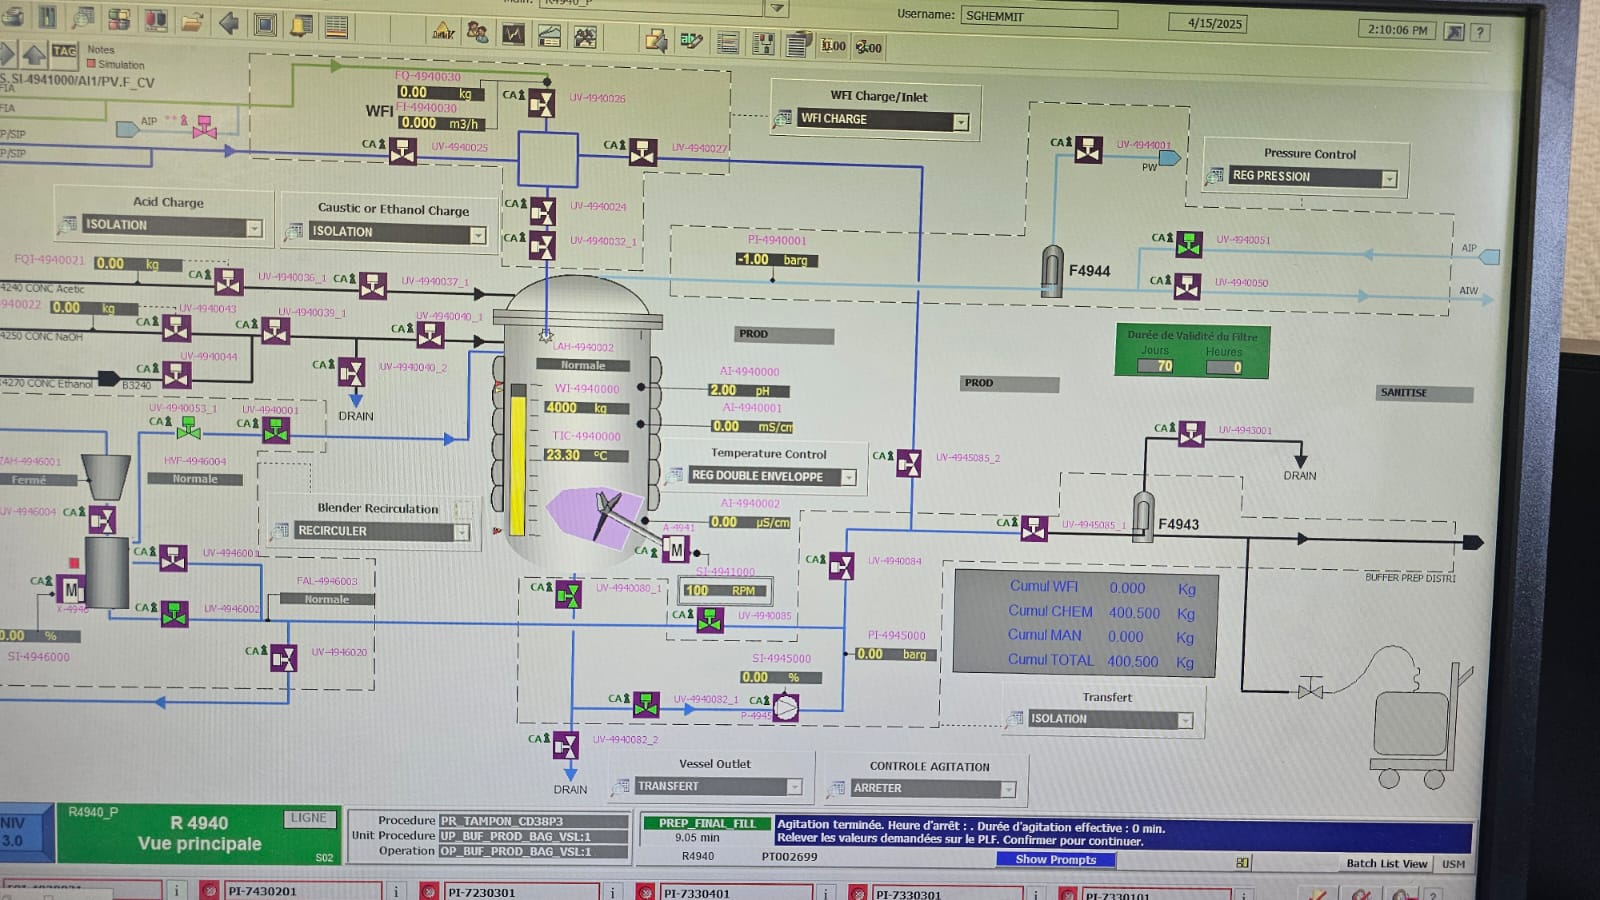Toggle drain valve UV-4940082_2

[x=565, y=745]
